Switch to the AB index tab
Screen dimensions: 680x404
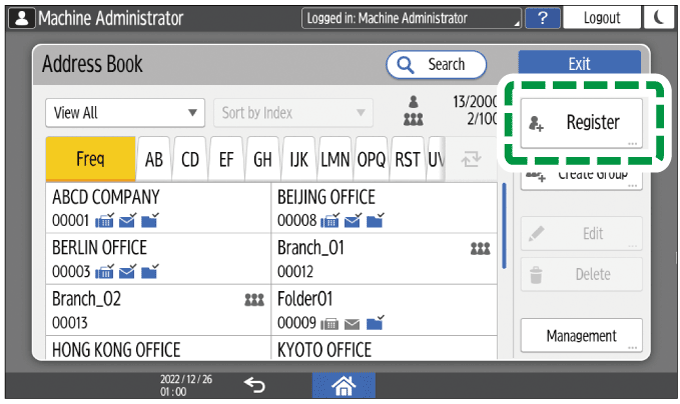tap(154, 158)
